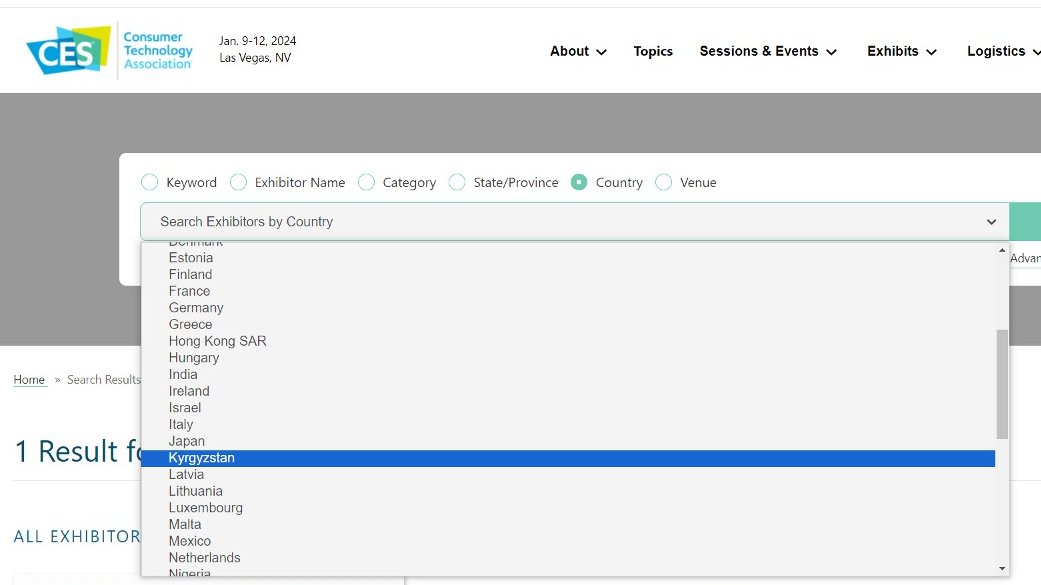Collapse the Search Exhibitors by Country dropdown

pos(575,222)
